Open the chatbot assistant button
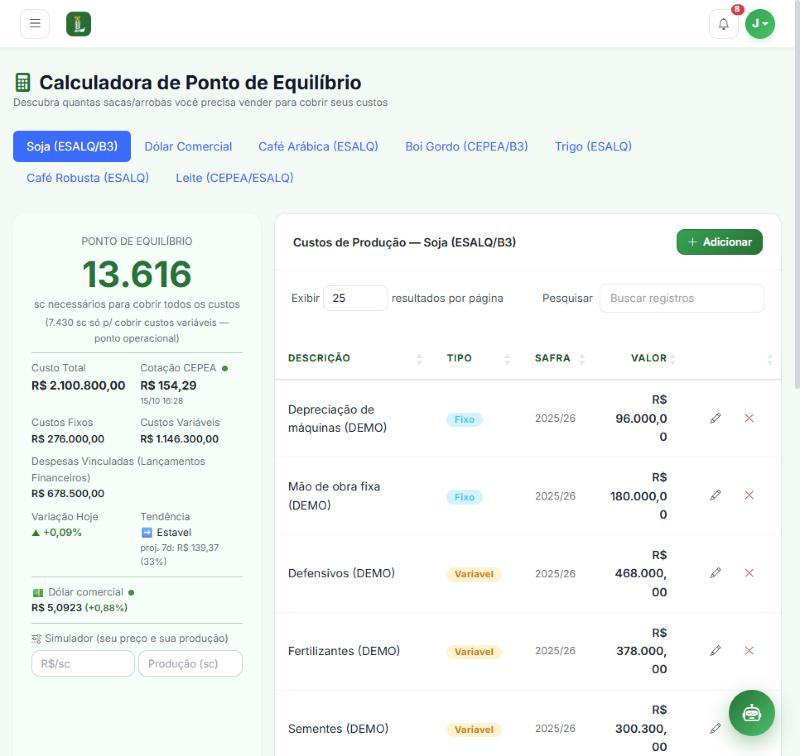 pyautogui.click(x=752, y=713)
